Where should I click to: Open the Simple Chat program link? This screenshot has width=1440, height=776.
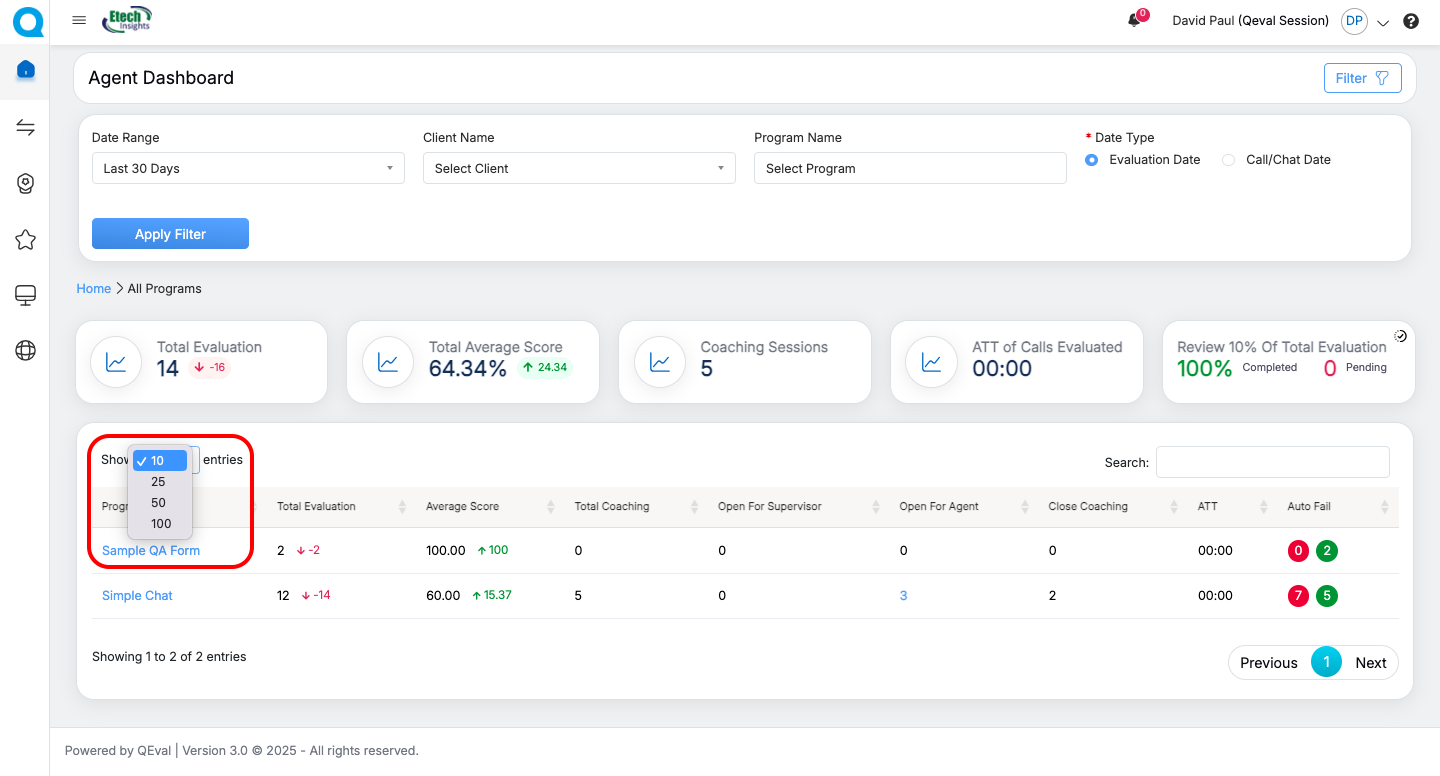click(x=137, y=596)
